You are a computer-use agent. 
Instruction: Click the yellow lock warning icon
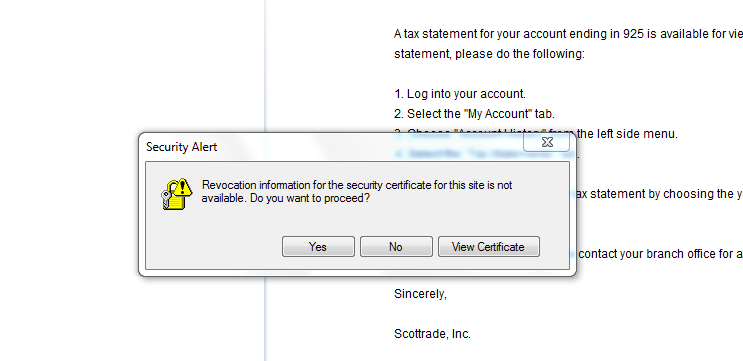tap(176, 194)
